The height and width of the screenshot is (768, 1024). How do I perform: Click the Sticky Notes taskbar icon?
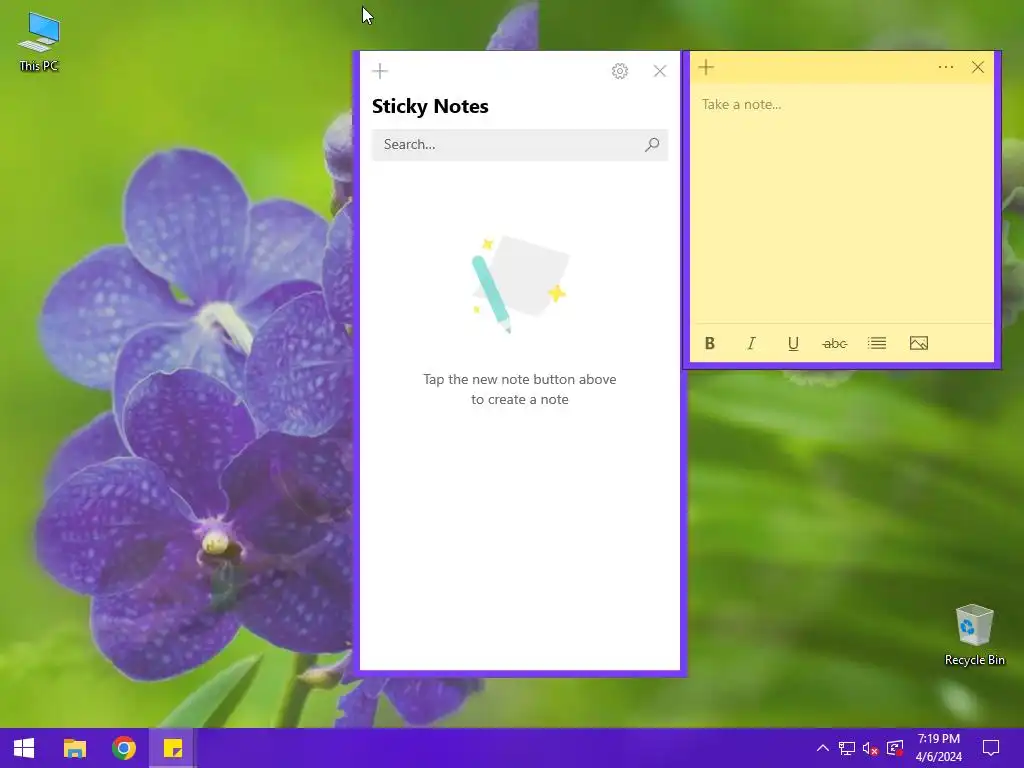(173, 748)
